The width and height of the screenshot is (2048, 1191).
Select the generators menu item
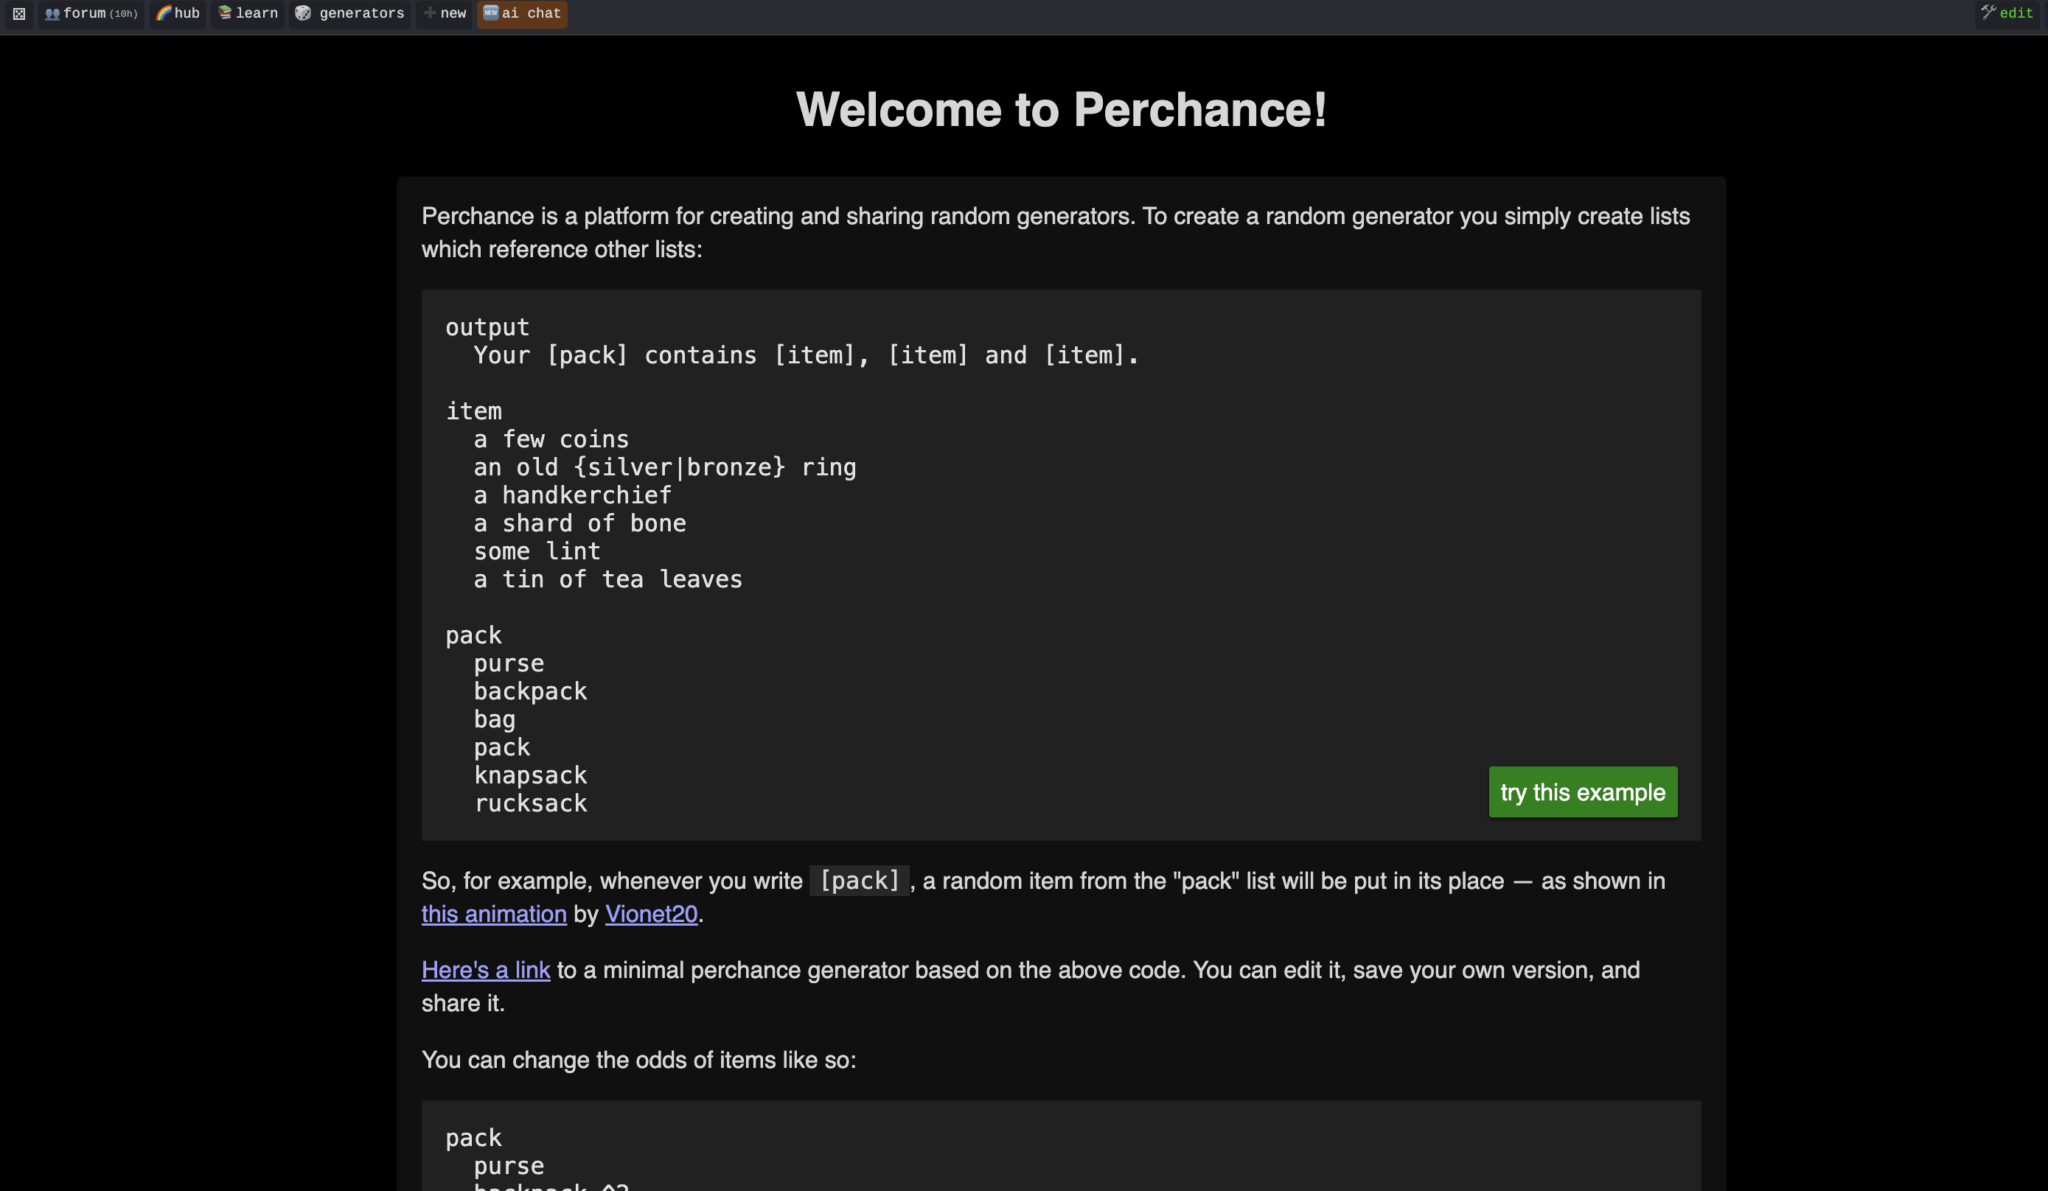(361, 13)
